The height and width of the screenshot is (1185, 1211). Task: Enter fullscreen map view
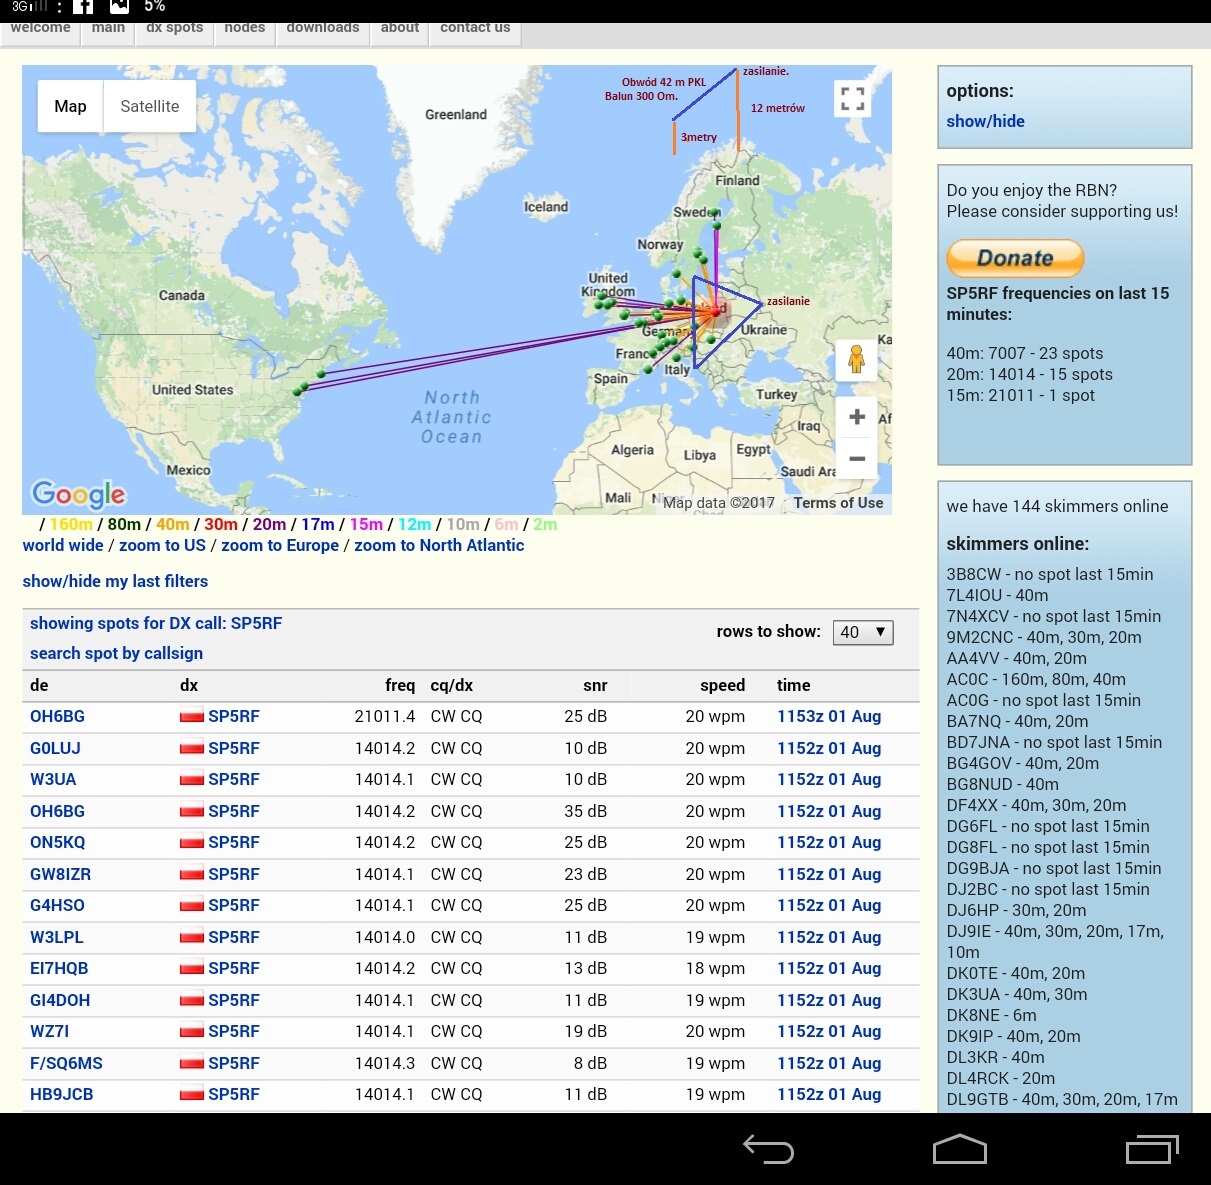pos(852,99)
